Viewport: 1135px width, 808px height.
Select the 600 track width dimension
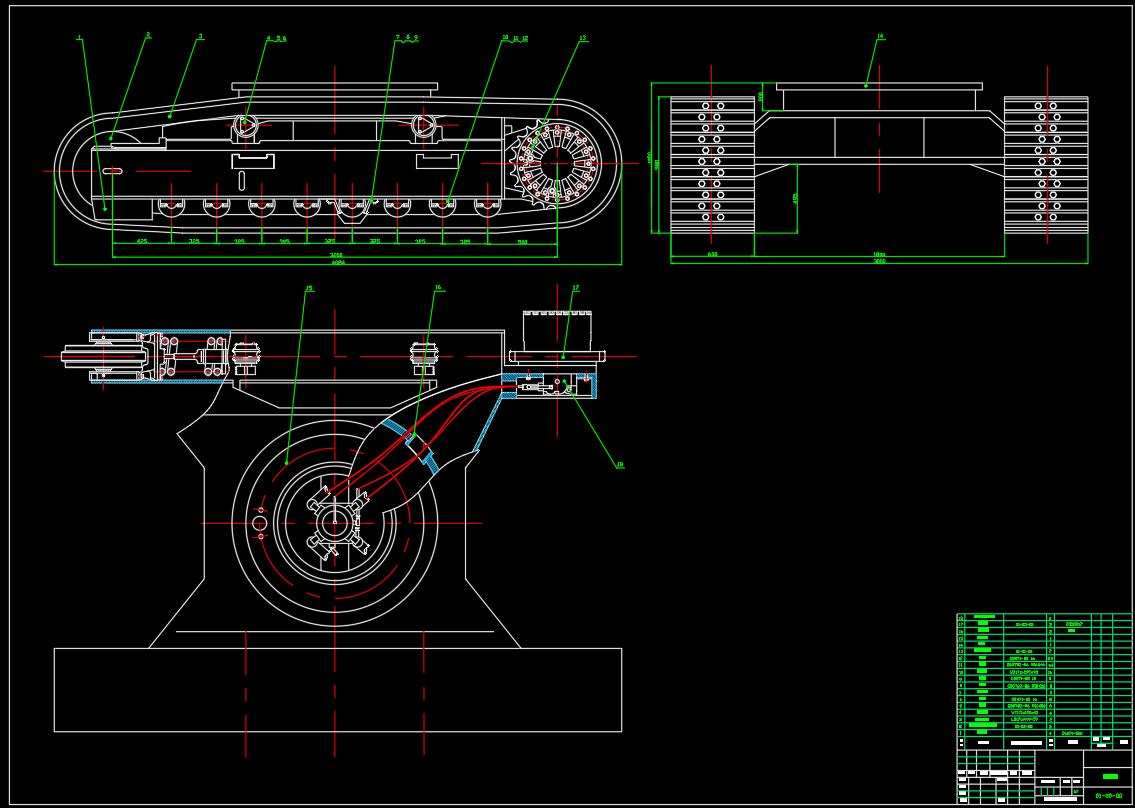pyautogui.click(x=712, y=254)
